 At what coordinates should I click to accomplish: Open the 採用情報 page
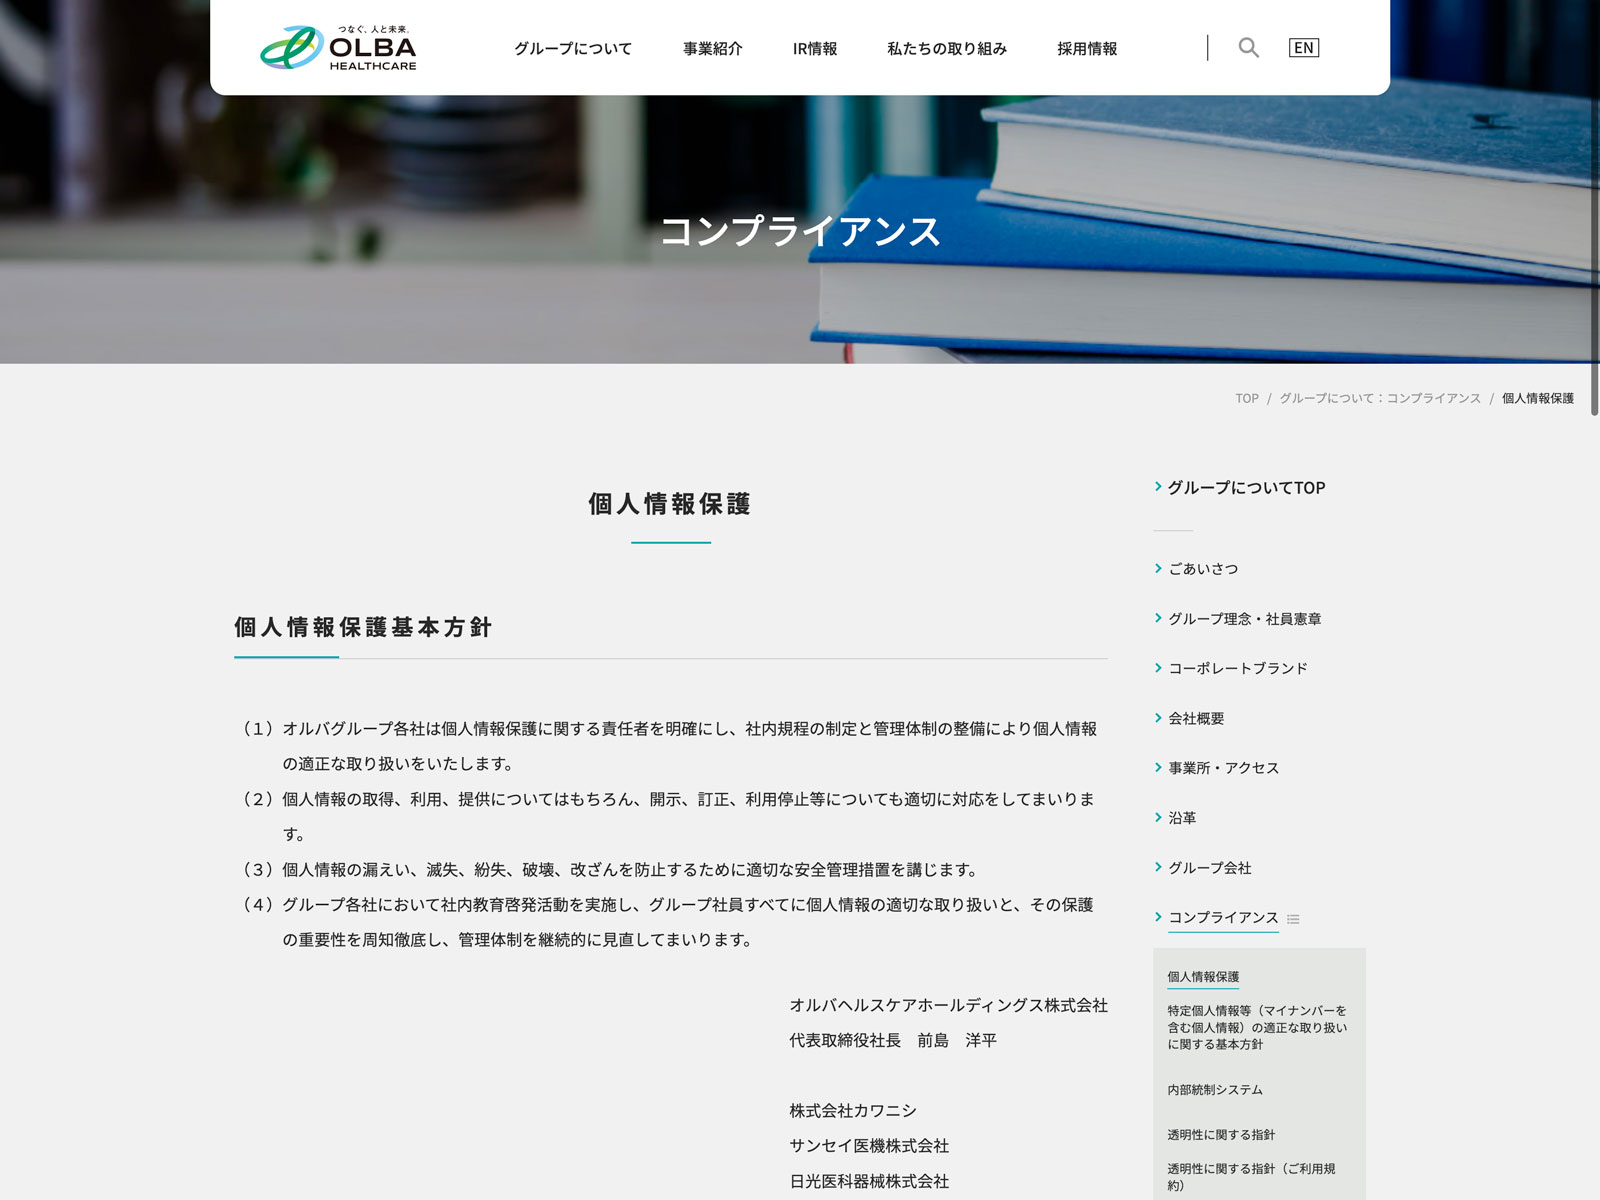coord(1087,48)
